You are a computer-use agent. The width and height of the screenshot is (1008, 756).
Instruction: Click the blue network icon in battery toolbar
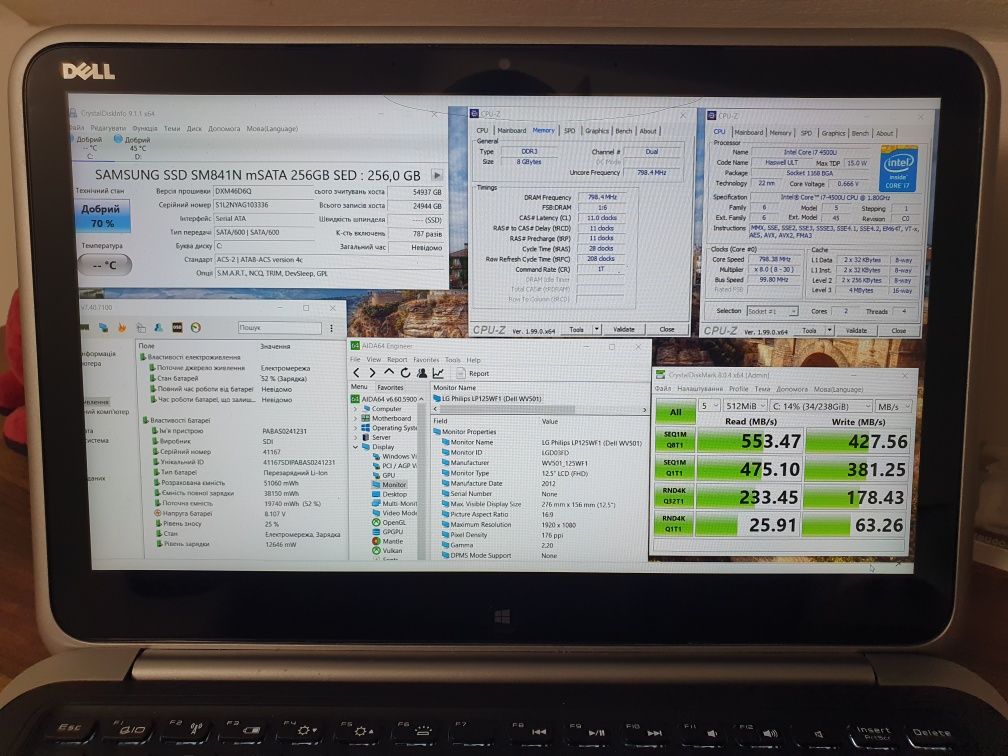click(x=103, y=328)
